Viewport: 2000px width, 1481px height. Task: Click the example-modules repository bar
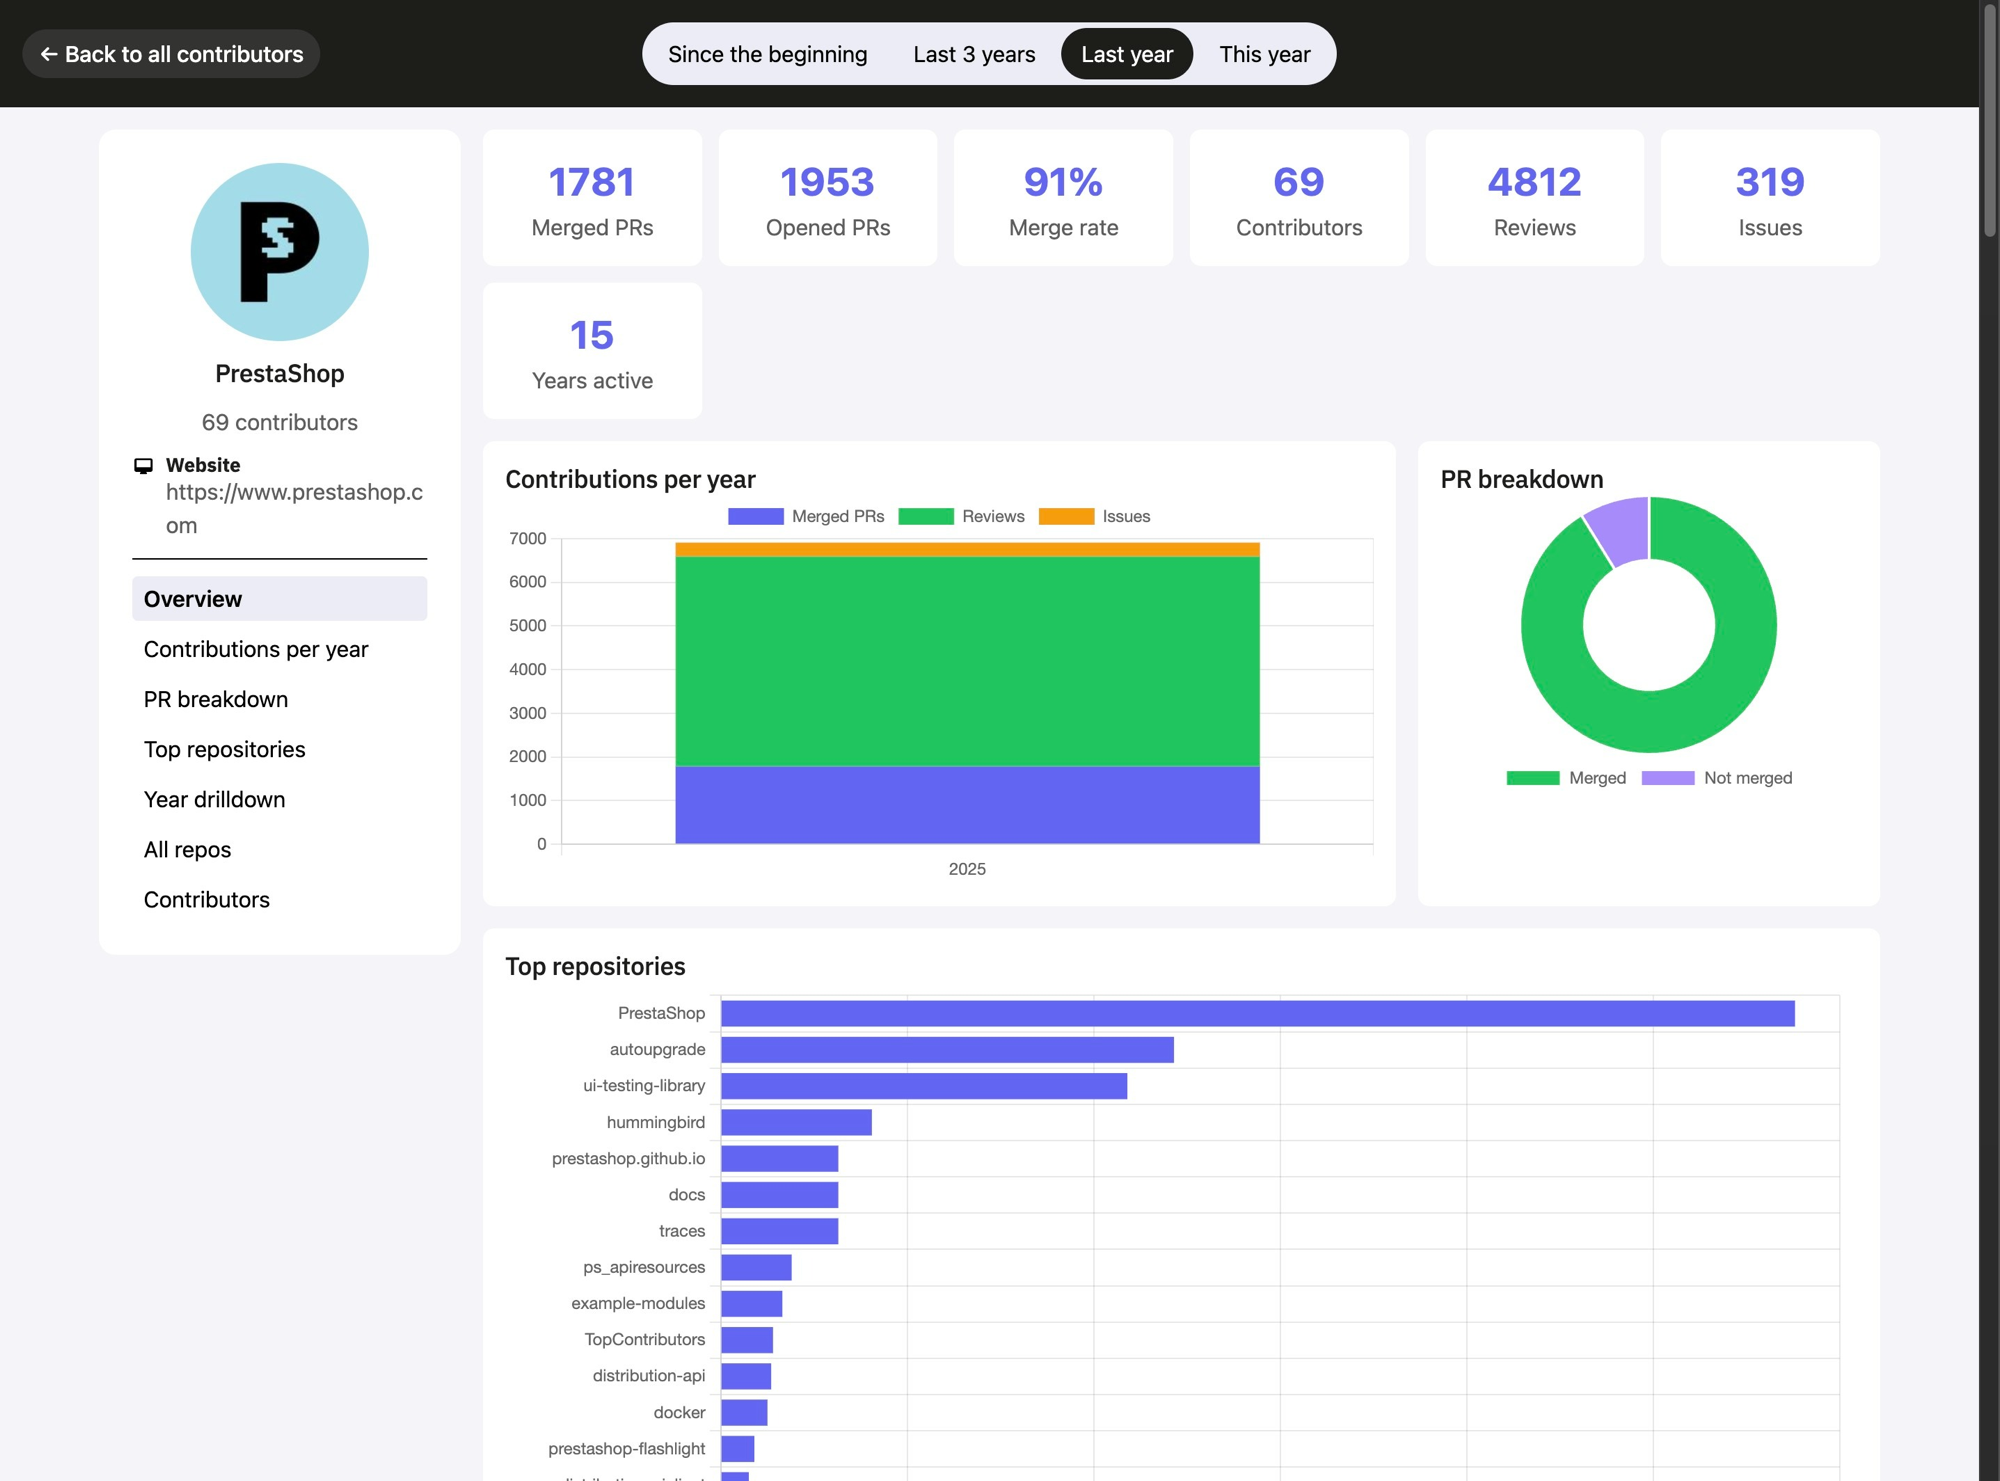pos(751,1303)
